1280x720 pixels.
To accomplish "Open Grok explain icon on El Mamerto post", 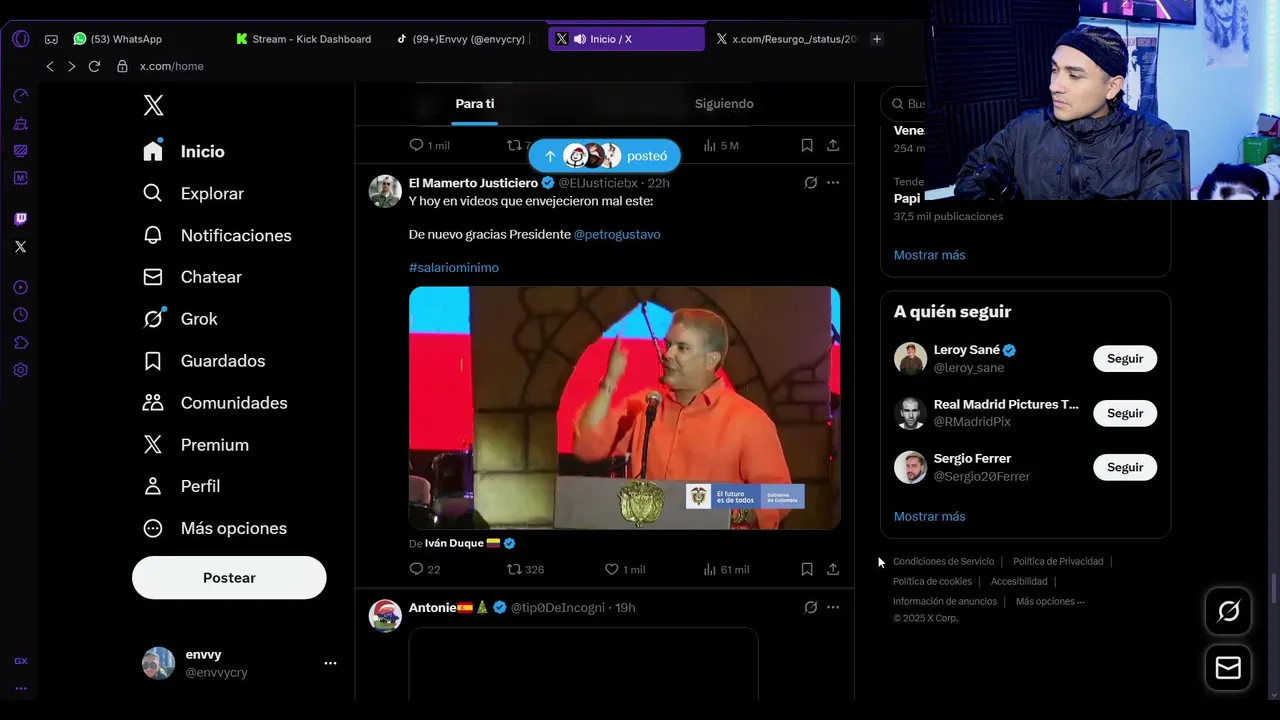I will click(811, 183).
